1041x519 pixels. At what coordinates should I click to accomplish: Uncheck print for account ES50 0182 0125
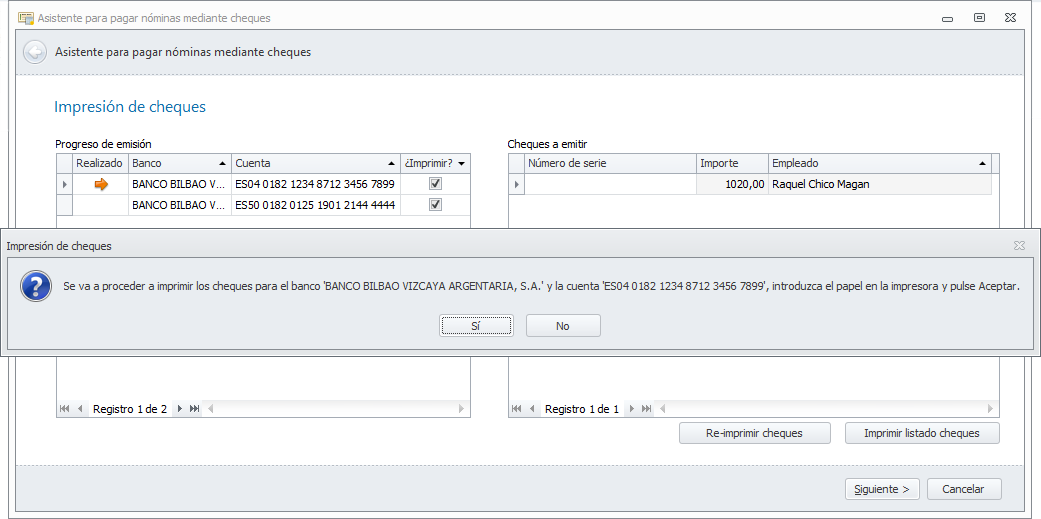click(x=436, y=205)
